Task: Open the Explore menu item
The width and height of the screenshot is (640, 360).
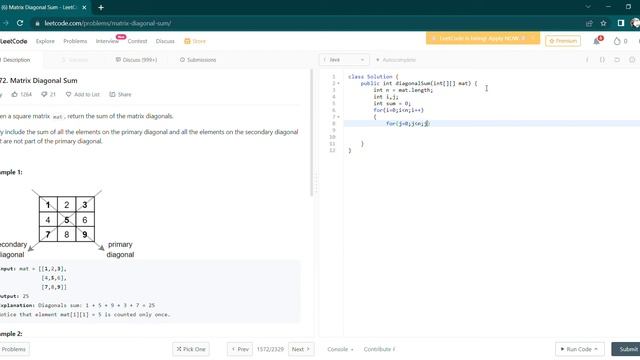Action: pyautogui.click(x=45, y=41)
